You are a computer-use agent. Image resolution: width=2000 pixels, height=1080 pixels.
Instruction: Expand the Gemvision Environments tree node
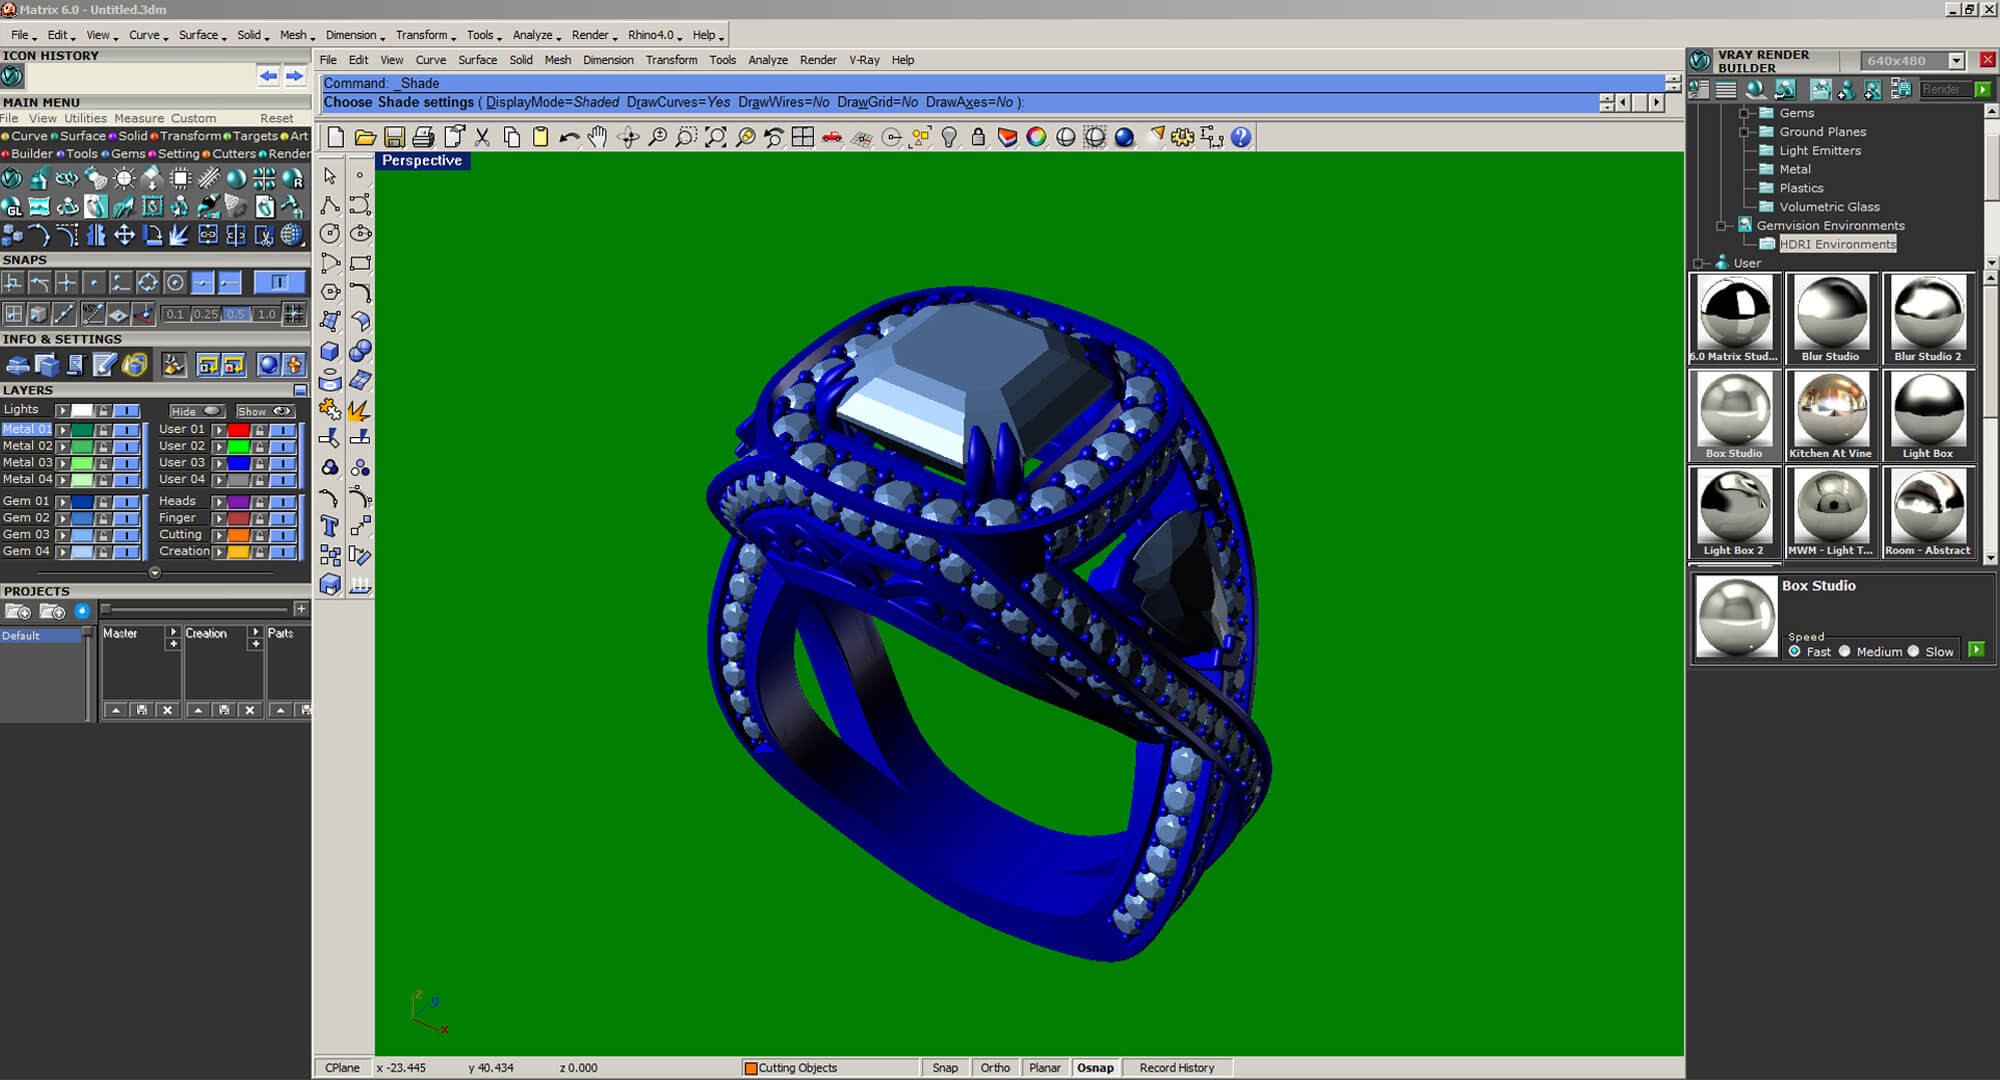pyautogui.click(x=1718, y=225)
